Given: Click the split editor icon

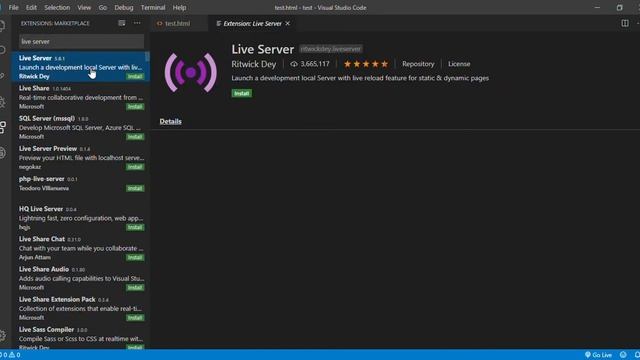Looking at the screenshot, I should tap(625, 23).
